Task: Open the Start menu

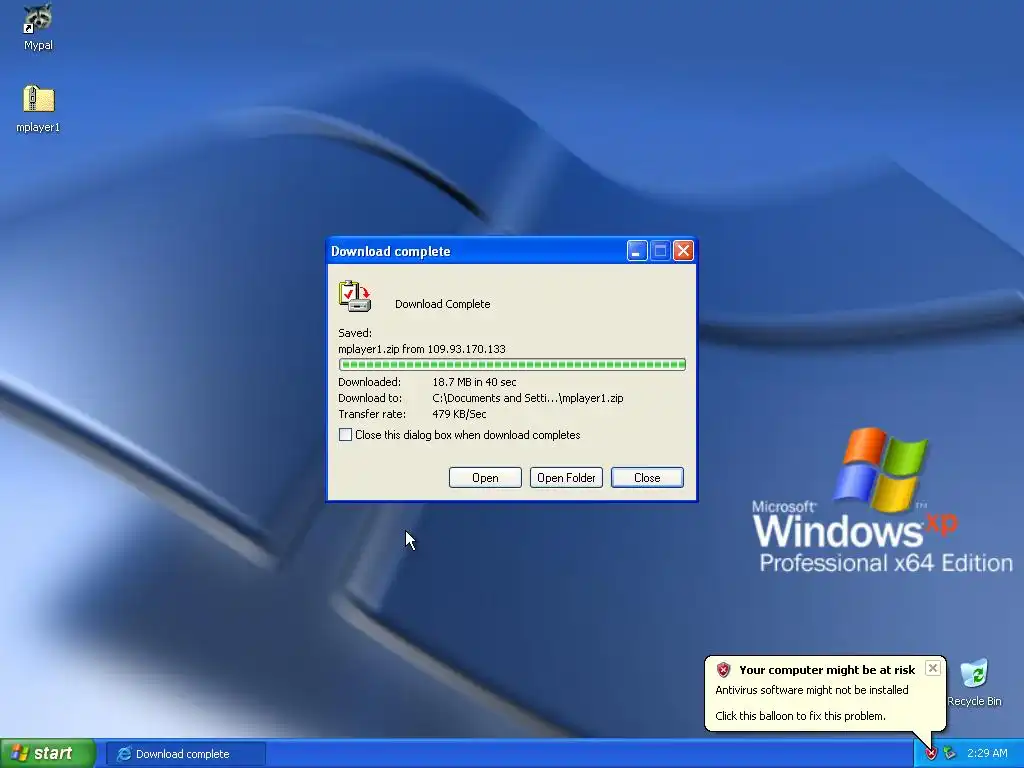Action: tap(48, 754)
